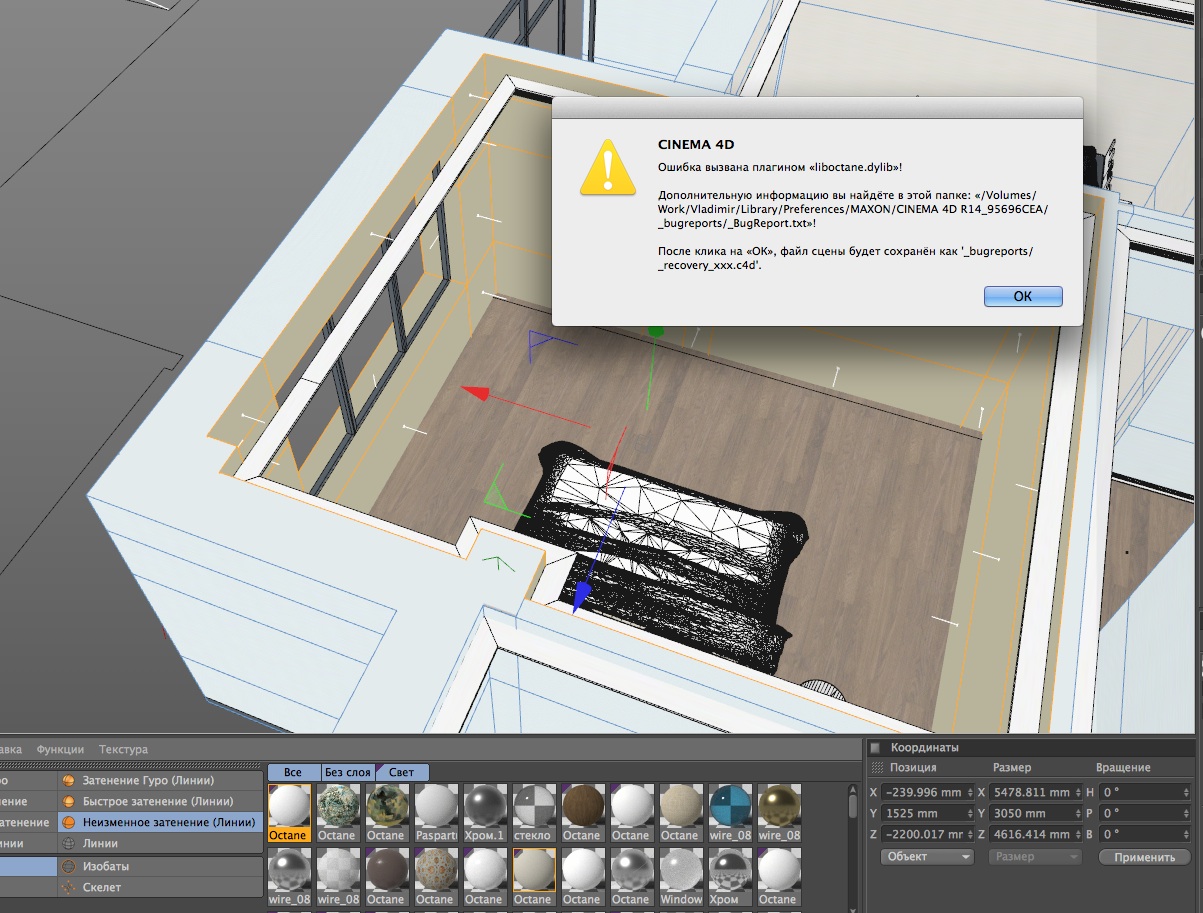
Task: Choose the Изобаты display option
Action: click(x=160, y=866)
